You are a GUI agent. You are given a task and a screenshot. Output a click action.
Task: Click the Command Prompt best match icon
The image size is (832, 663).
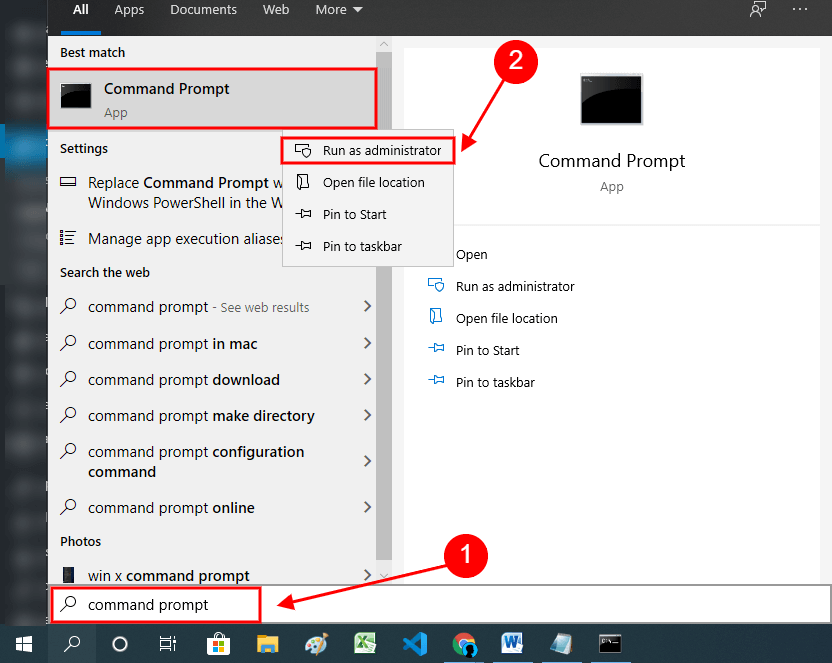click(75, 96)
